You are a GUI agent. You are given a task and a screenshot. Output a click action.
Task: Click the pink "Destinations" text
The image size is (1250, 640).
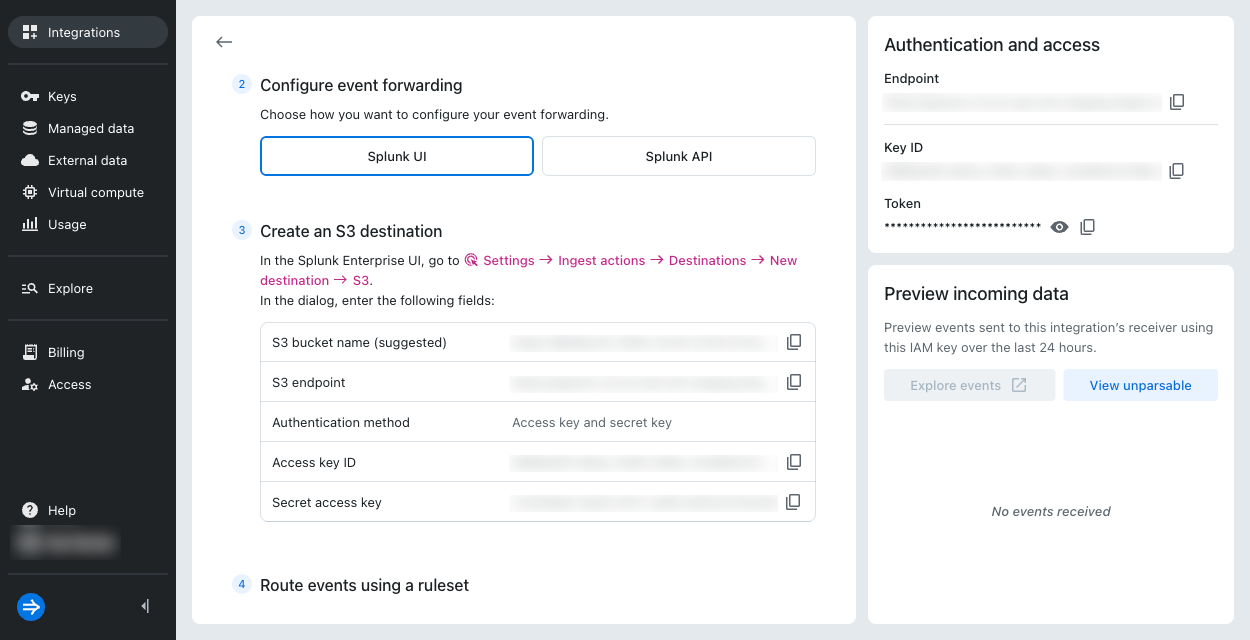(708, 260)
